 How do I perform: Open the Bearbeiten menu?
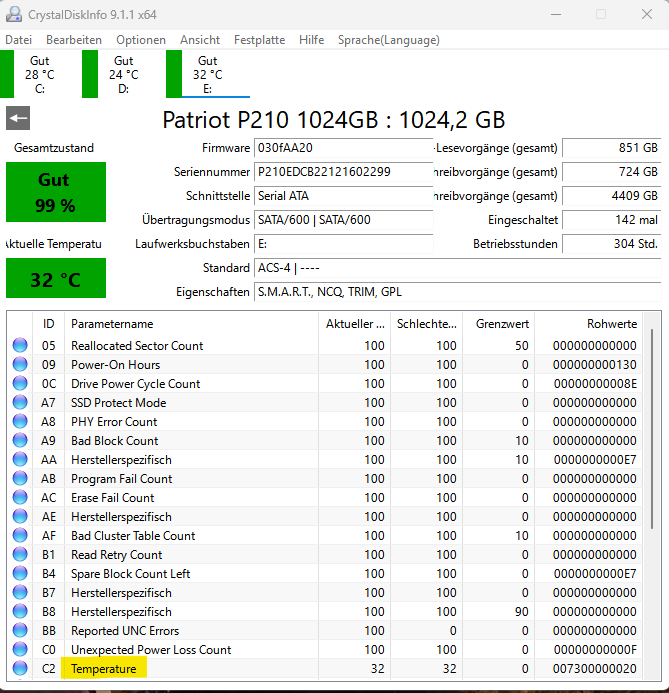[x=74, y=40]
